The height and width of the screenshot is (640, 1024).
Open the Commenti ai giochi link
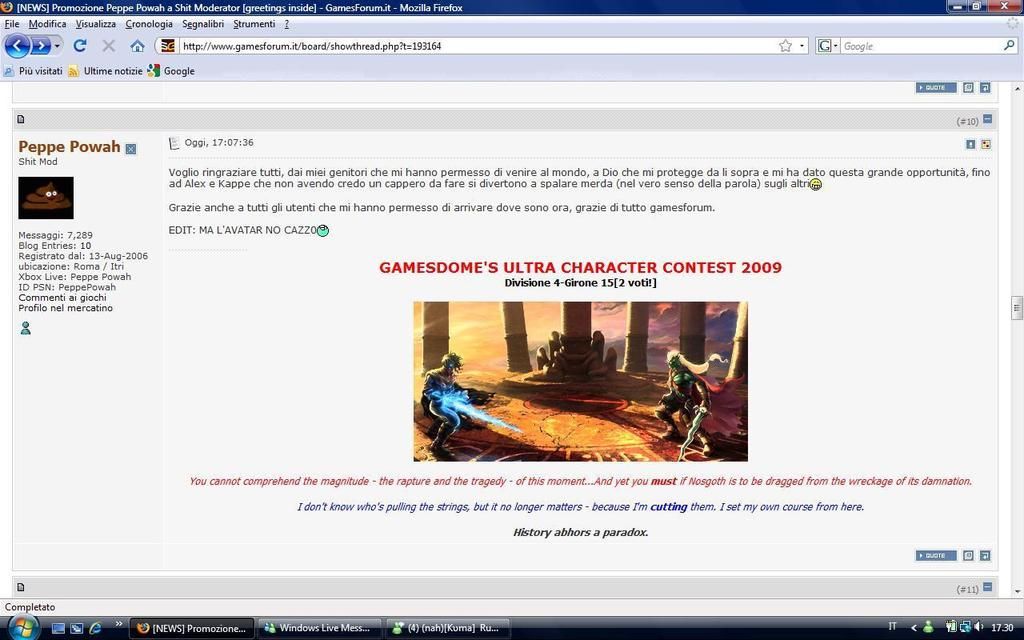62,298
